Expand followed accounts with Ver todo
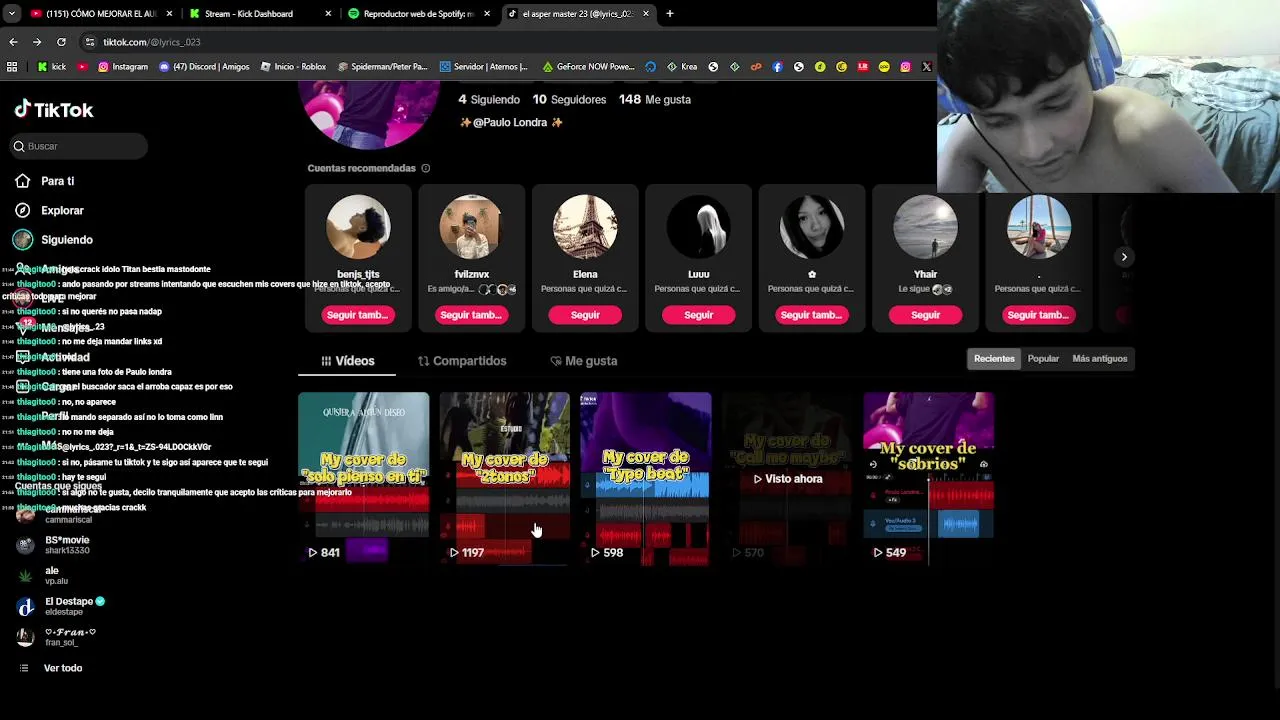 63,668
